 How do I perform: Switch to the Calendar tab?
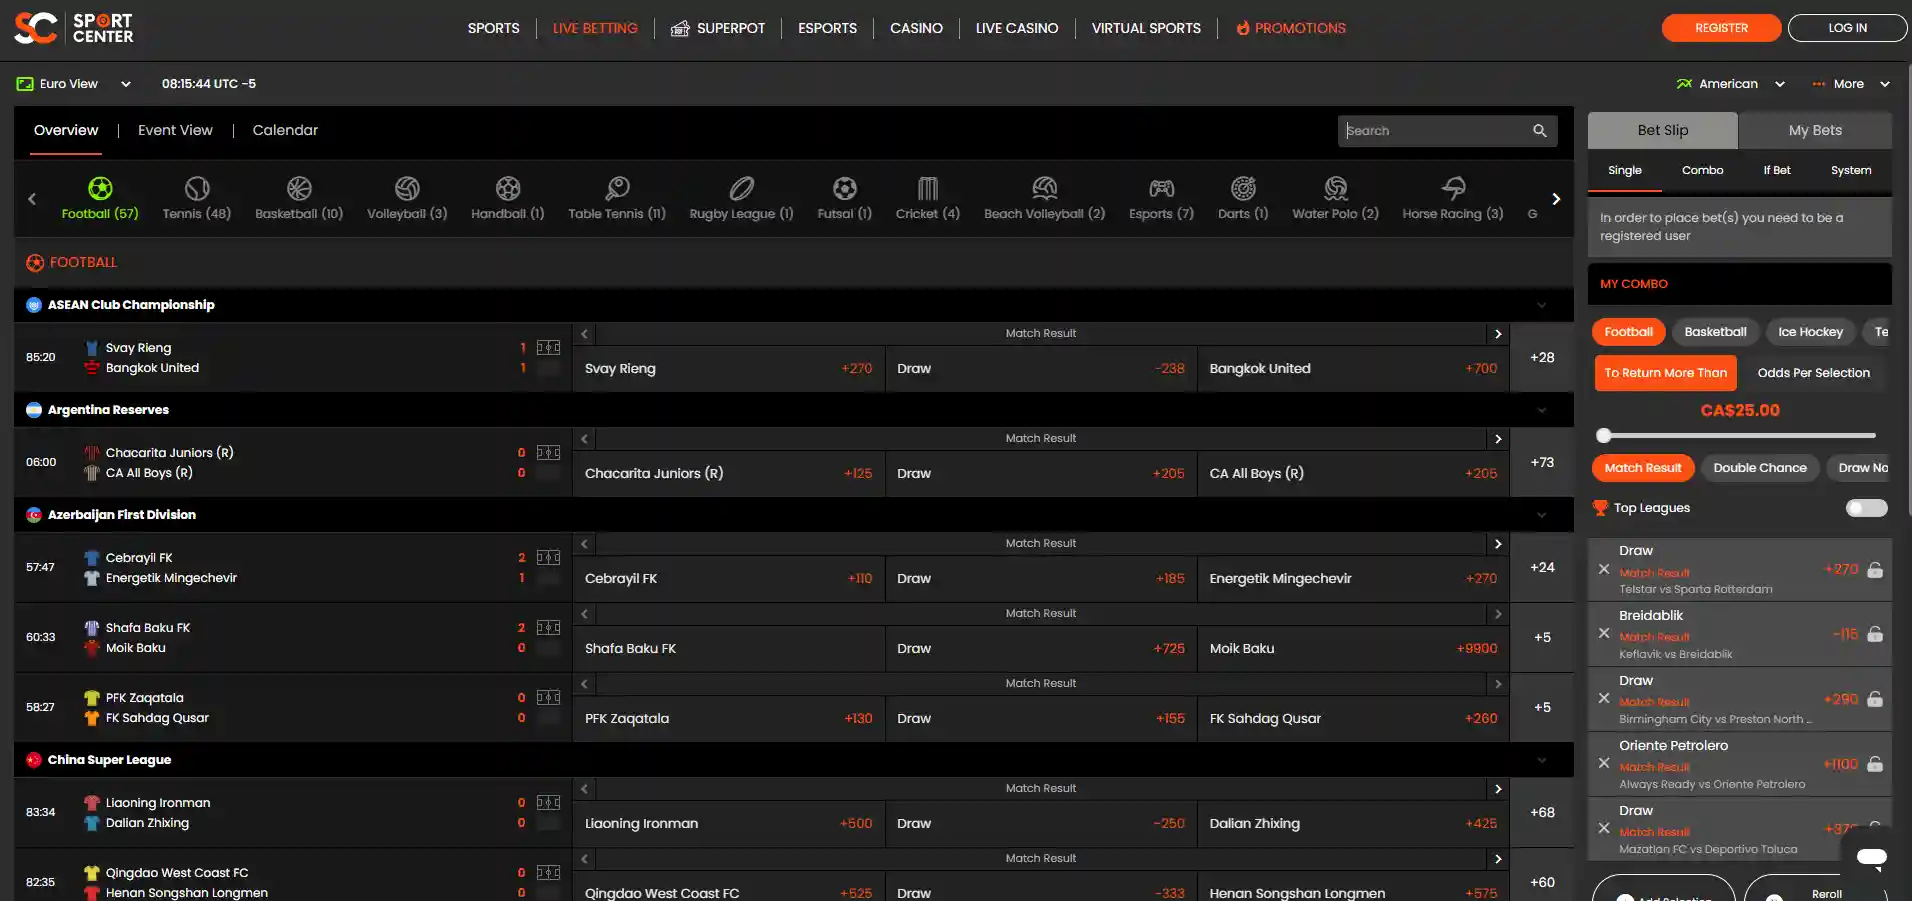tap(285, 130)
